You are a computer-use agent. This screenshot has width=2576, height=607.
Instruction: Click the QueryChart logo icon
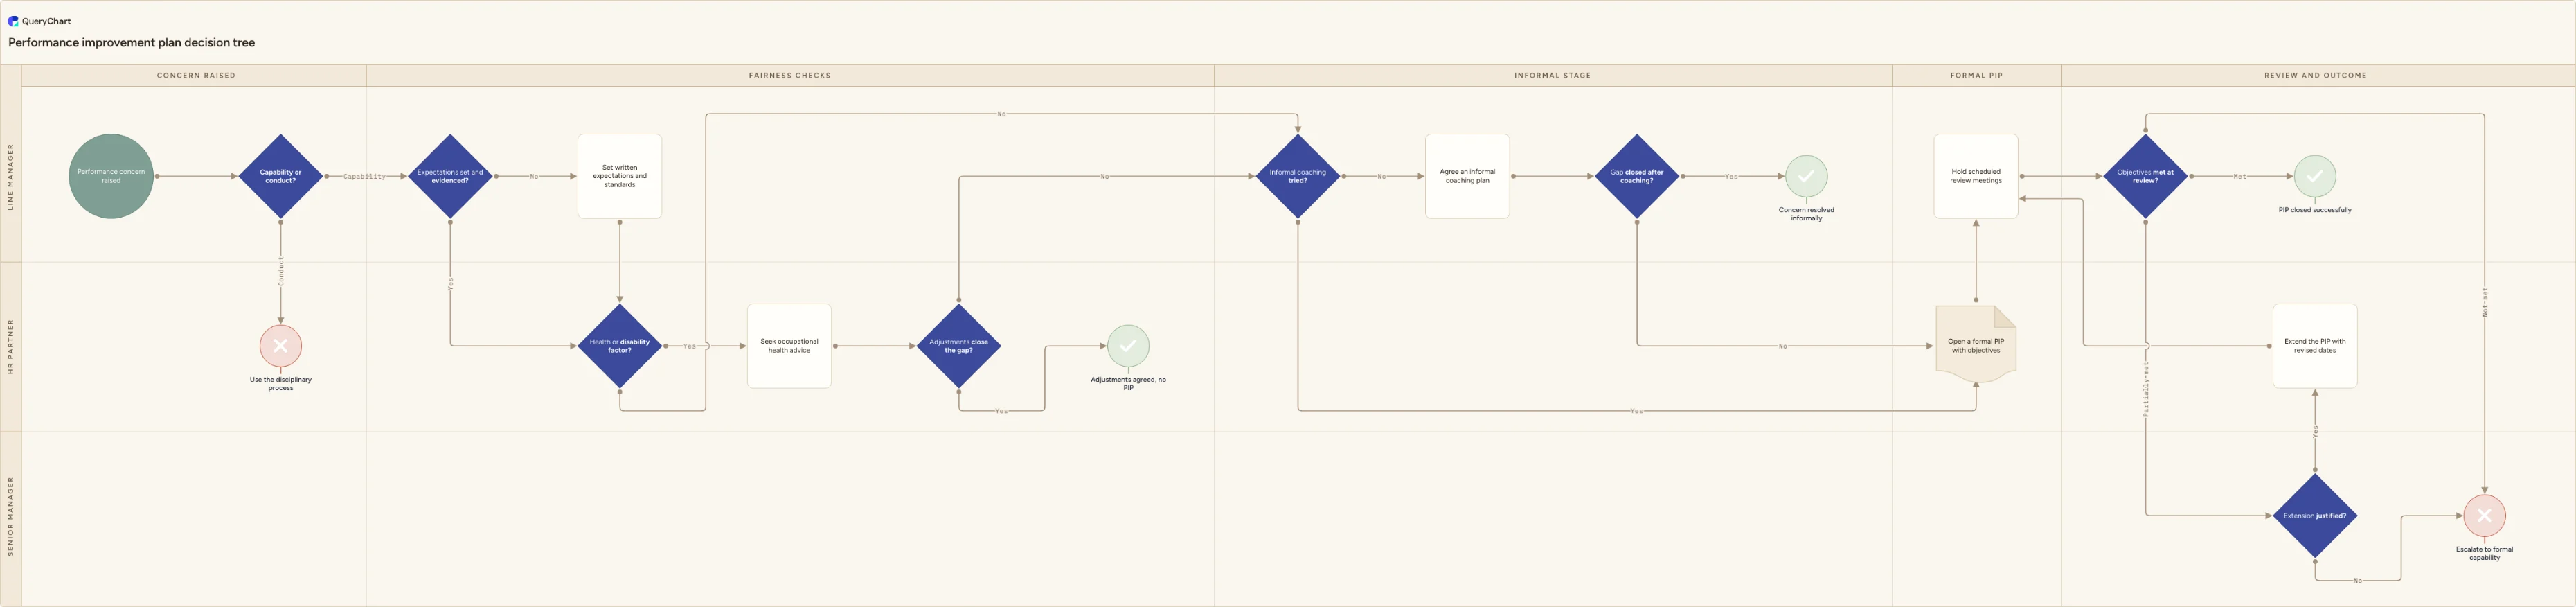click(13, 21)
